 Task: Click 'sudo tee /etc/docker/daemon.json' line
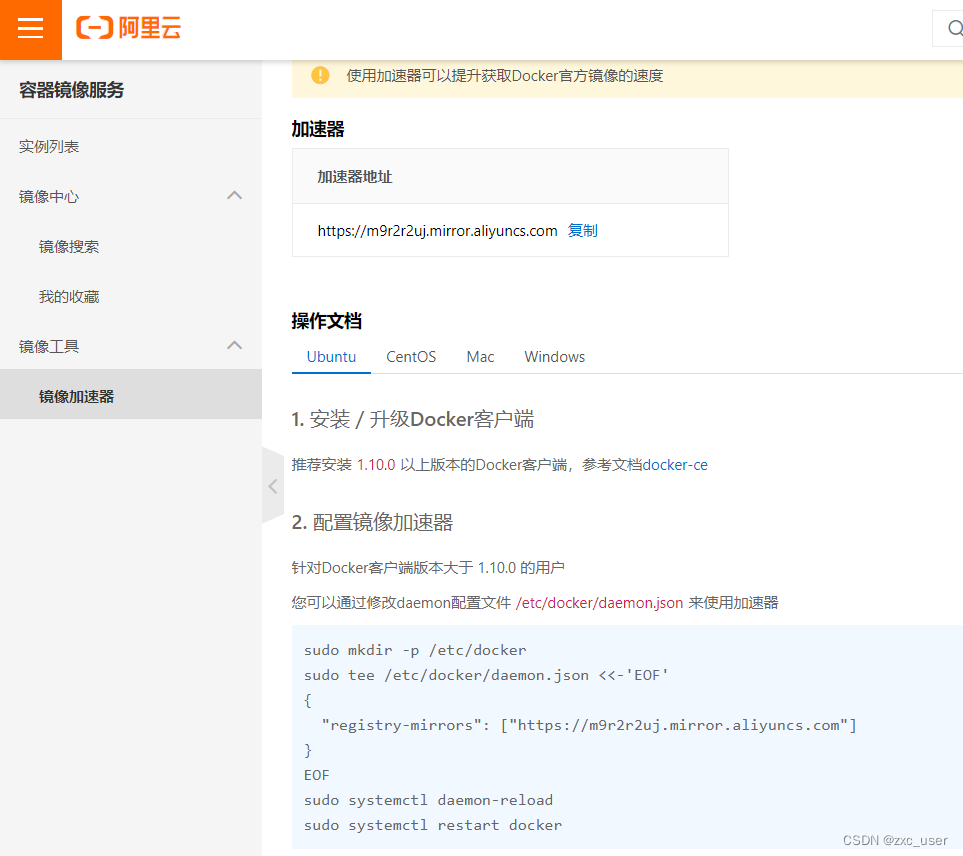(x=486, y=675)
